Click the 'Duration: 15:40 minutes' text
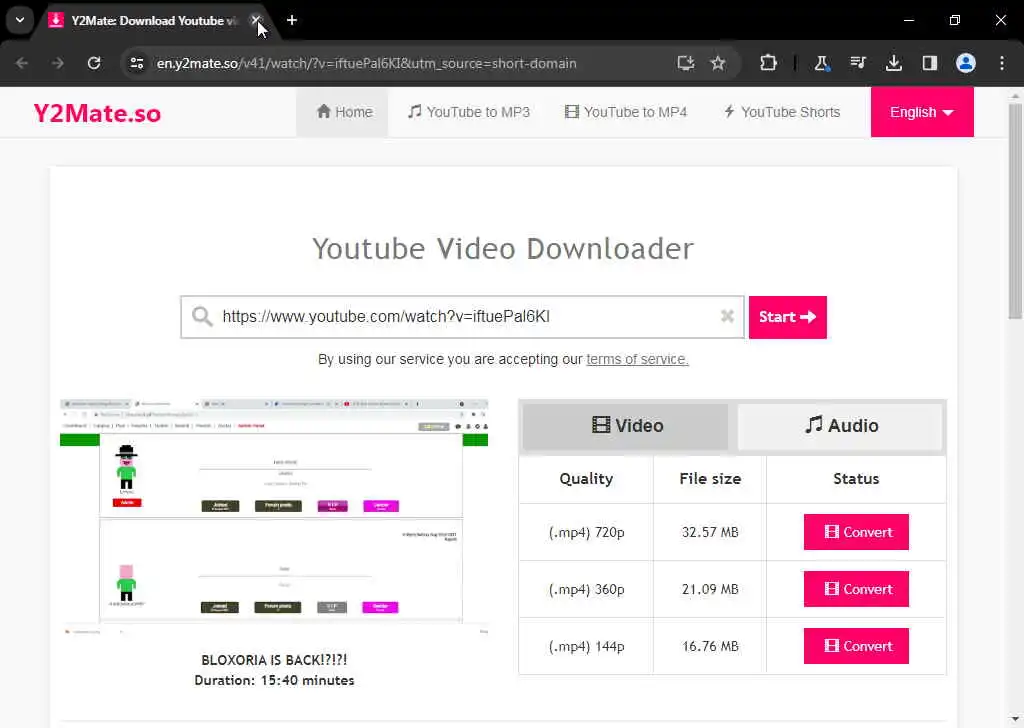 coord(274,680)
